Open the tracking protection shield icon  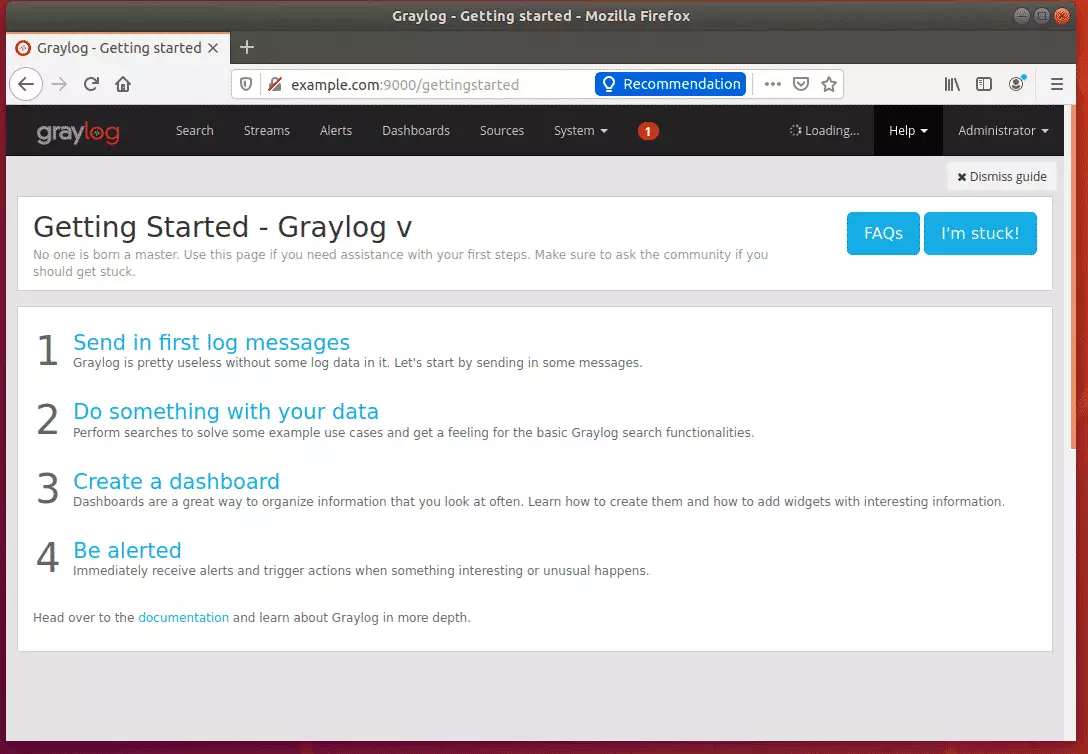246,85
